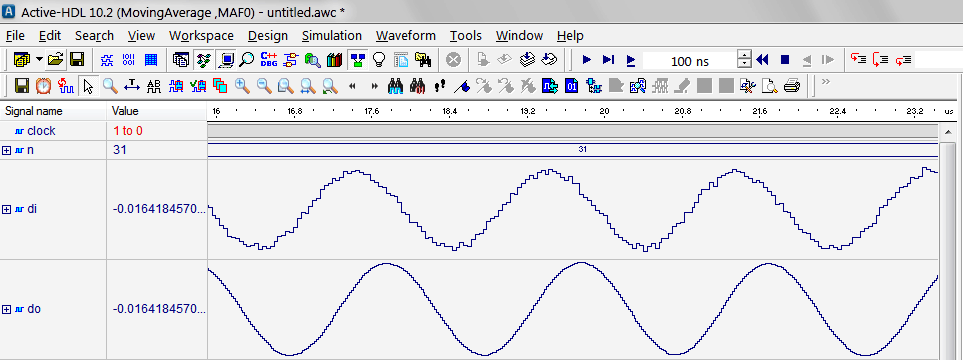Click inside the 100 ns time field
The height and width of the screenshot is (360, 963).
tap(689, 61)
